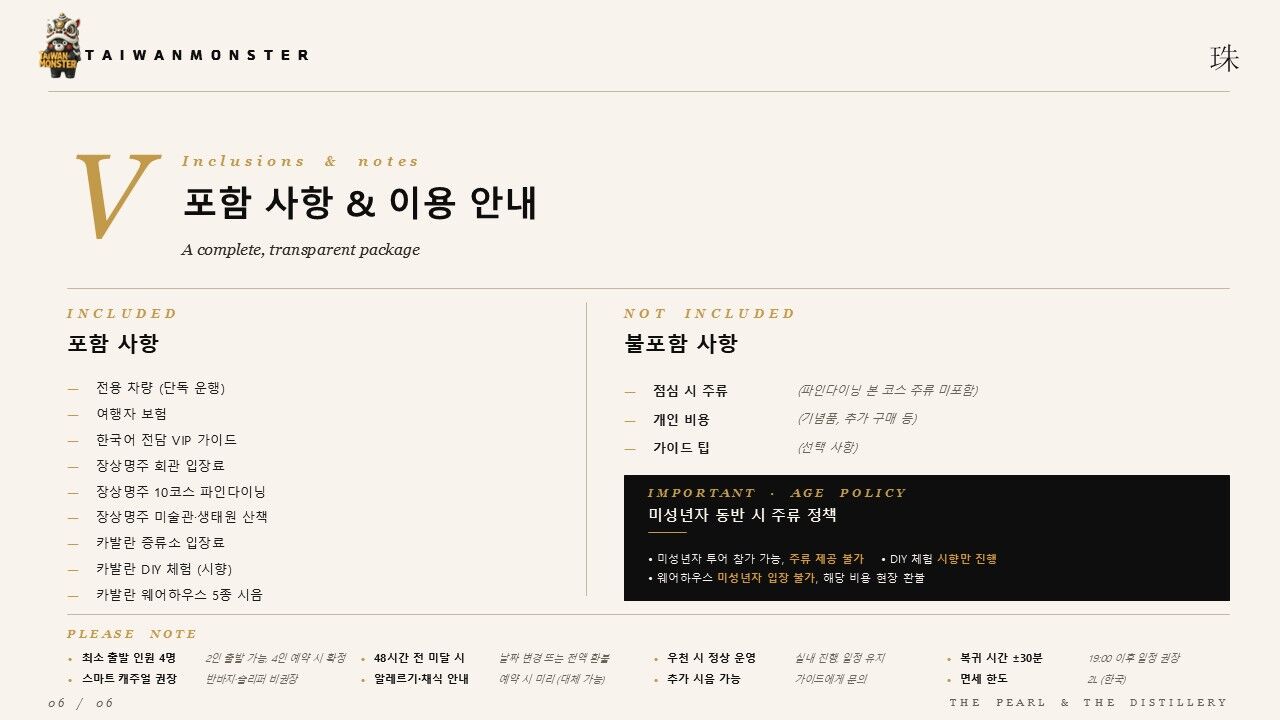Select the heading 포함 사항 & 이용 안내
The image size is (1280, 720).
click(x=360, y=203)
